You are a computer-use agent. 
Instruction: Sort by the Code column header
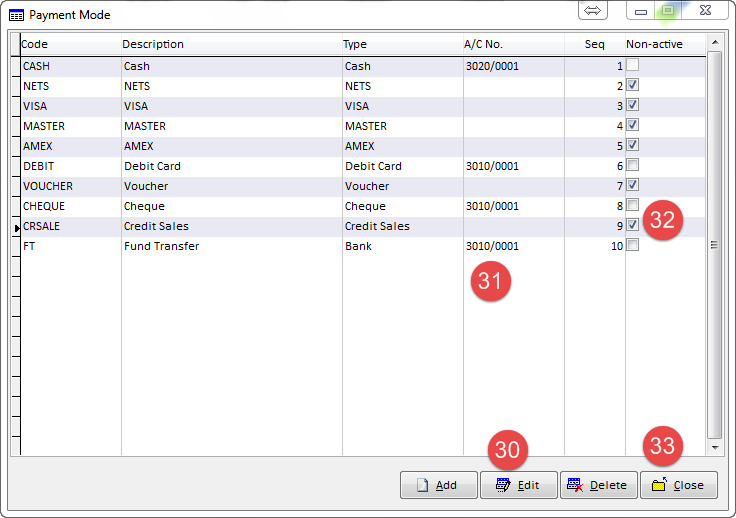click(71, 44)
